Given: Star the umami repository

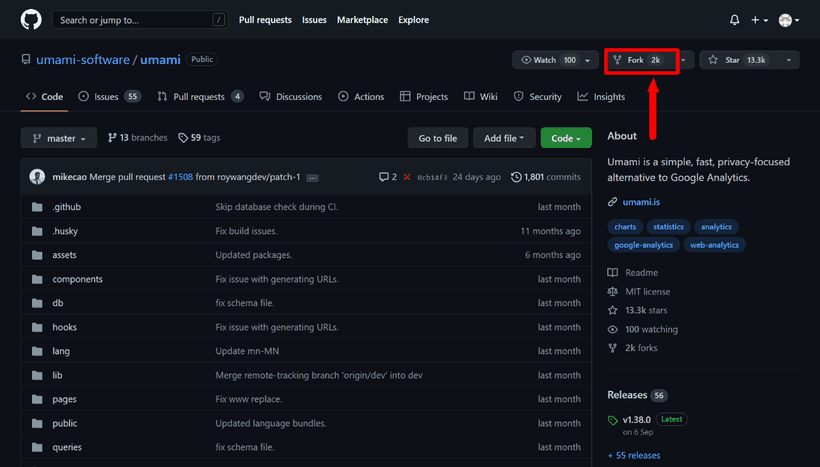Looking at the screenshot, I should coord(738,60).
